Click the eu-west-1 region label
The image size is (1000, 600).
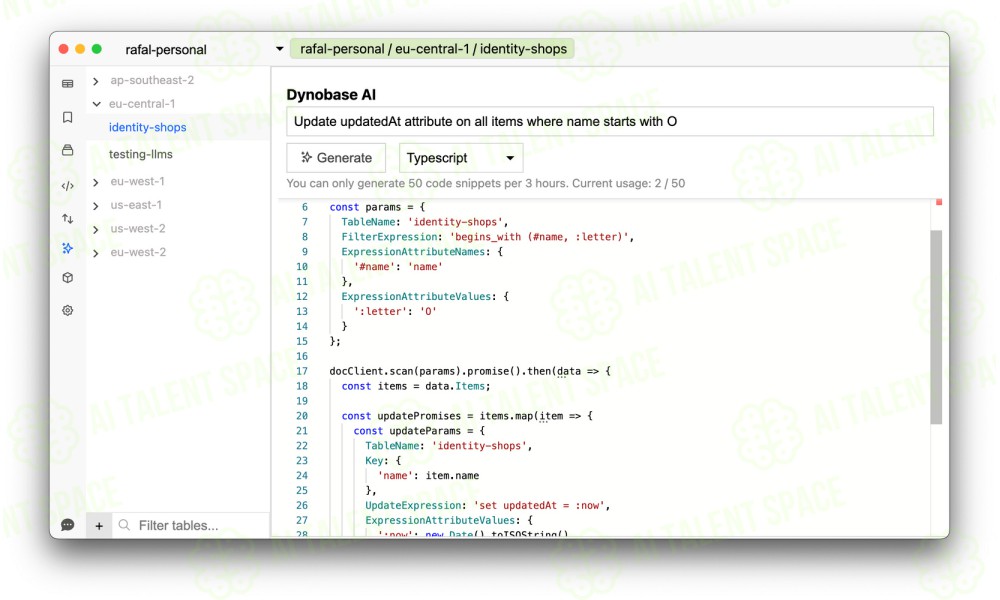point(137,182)
